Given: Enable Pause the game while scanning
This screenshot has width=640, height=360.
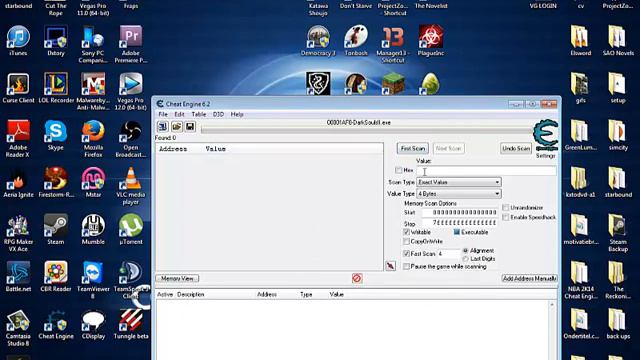Looking at the screenshot, I should coord(406,266).
